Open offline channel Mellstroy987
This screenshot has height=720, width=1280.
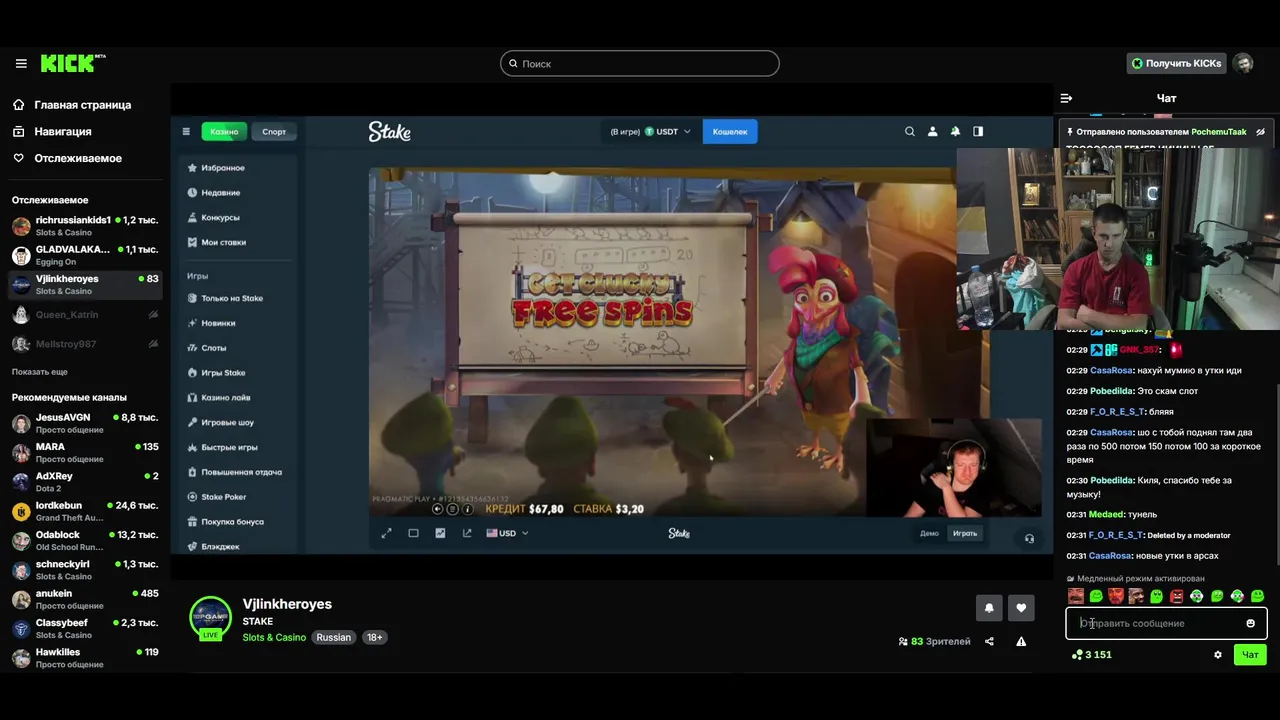click(85, 344)
